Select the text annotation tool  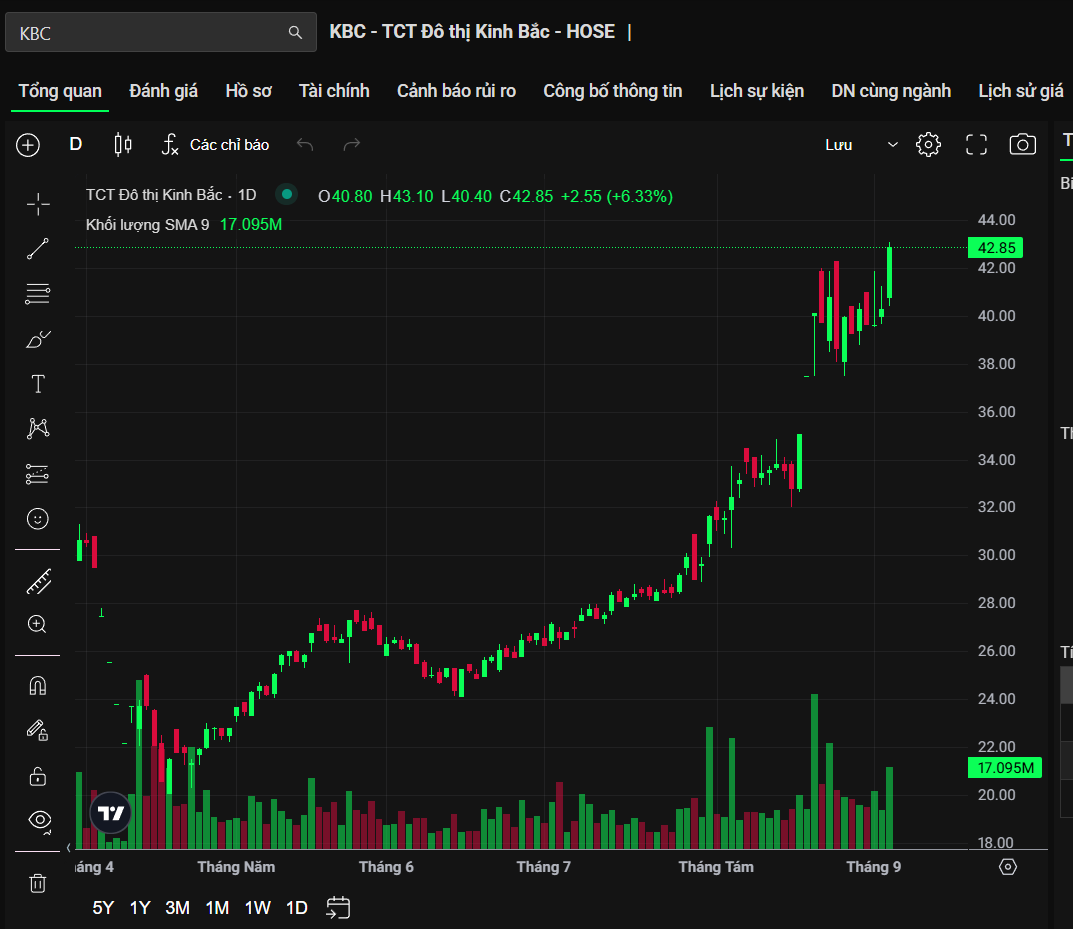tap(38, 384)
